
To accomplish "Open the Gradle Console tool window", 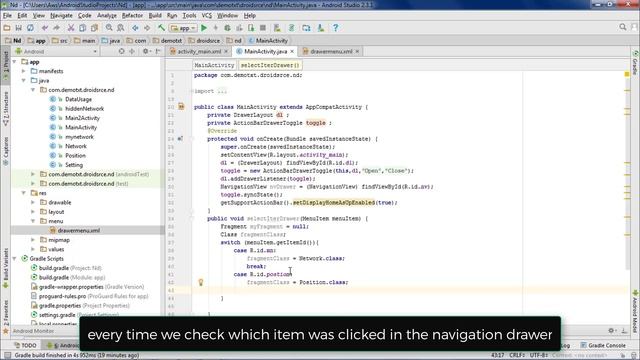I will 603,345.
